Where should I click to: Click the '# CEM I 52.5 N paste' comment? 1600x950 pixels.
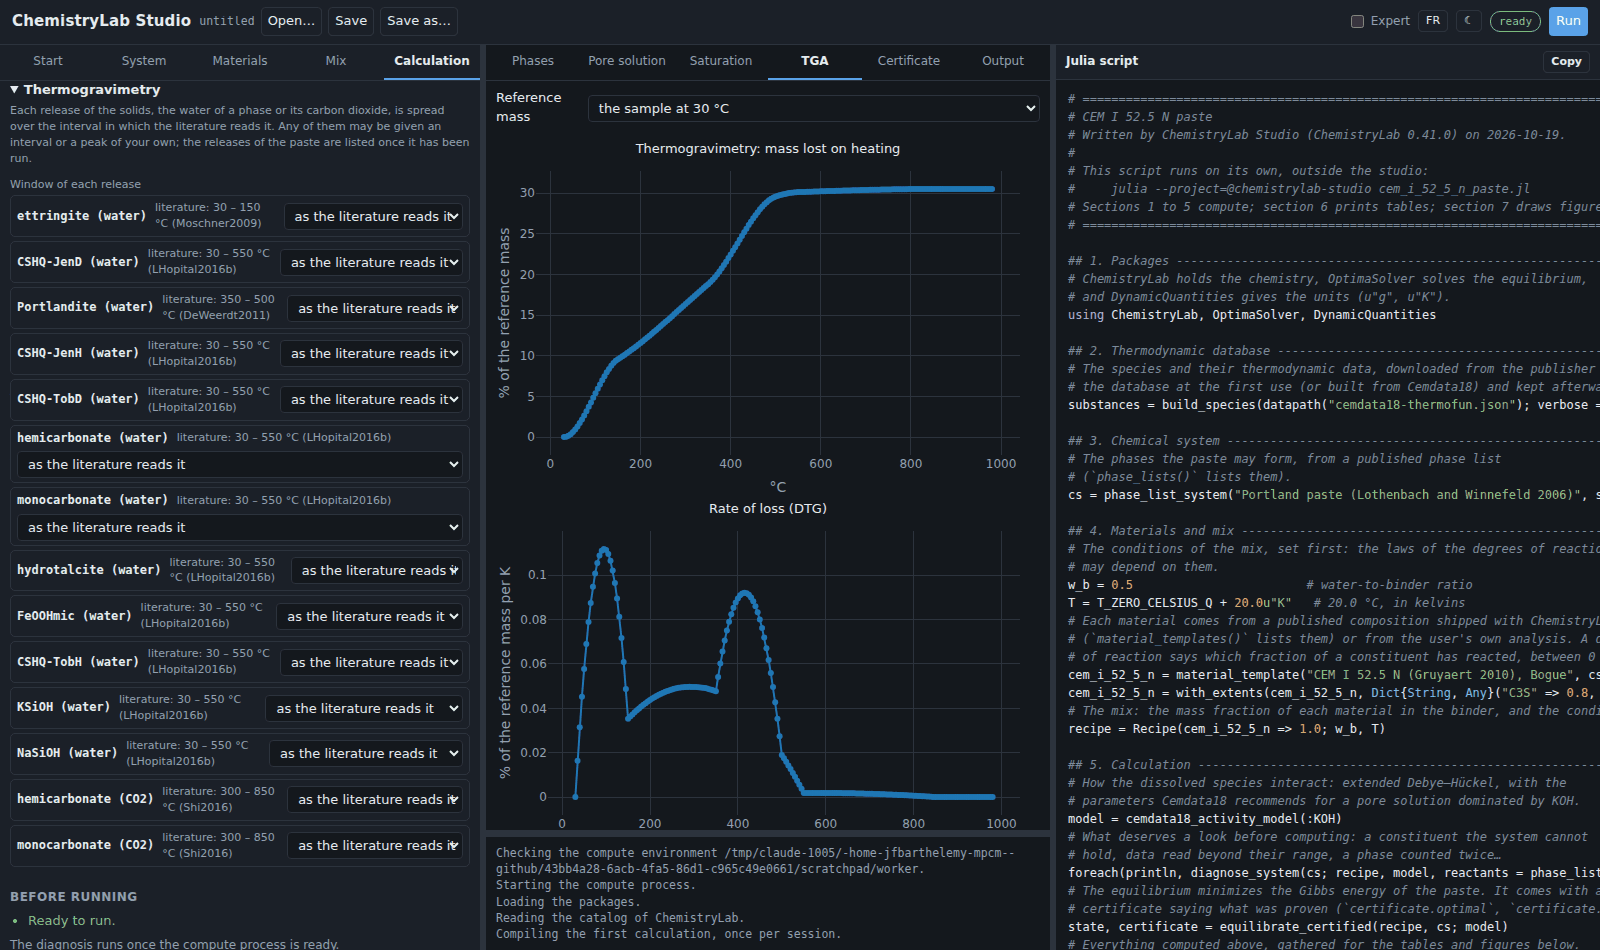click(1140, 117)
